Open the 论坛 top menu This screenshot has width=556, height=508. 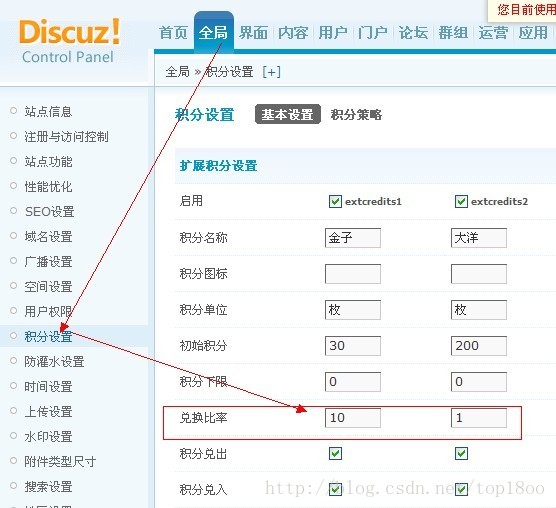[413, 33]
